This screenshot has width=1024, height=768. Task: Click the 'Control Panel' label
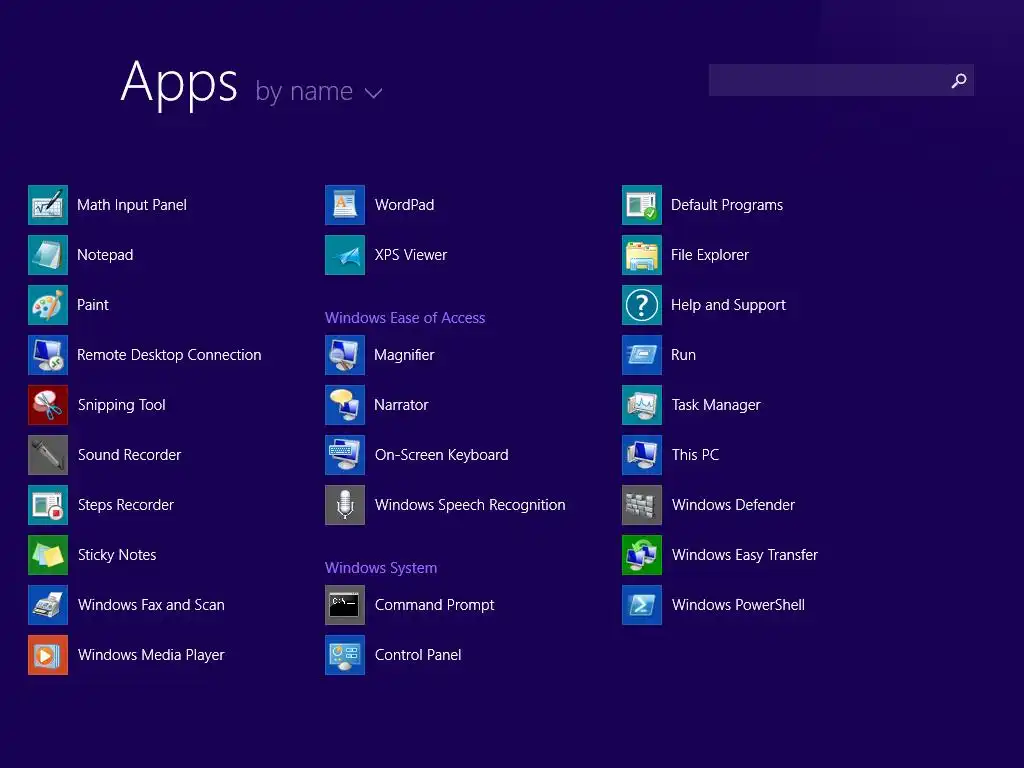(x=418, y=655)
